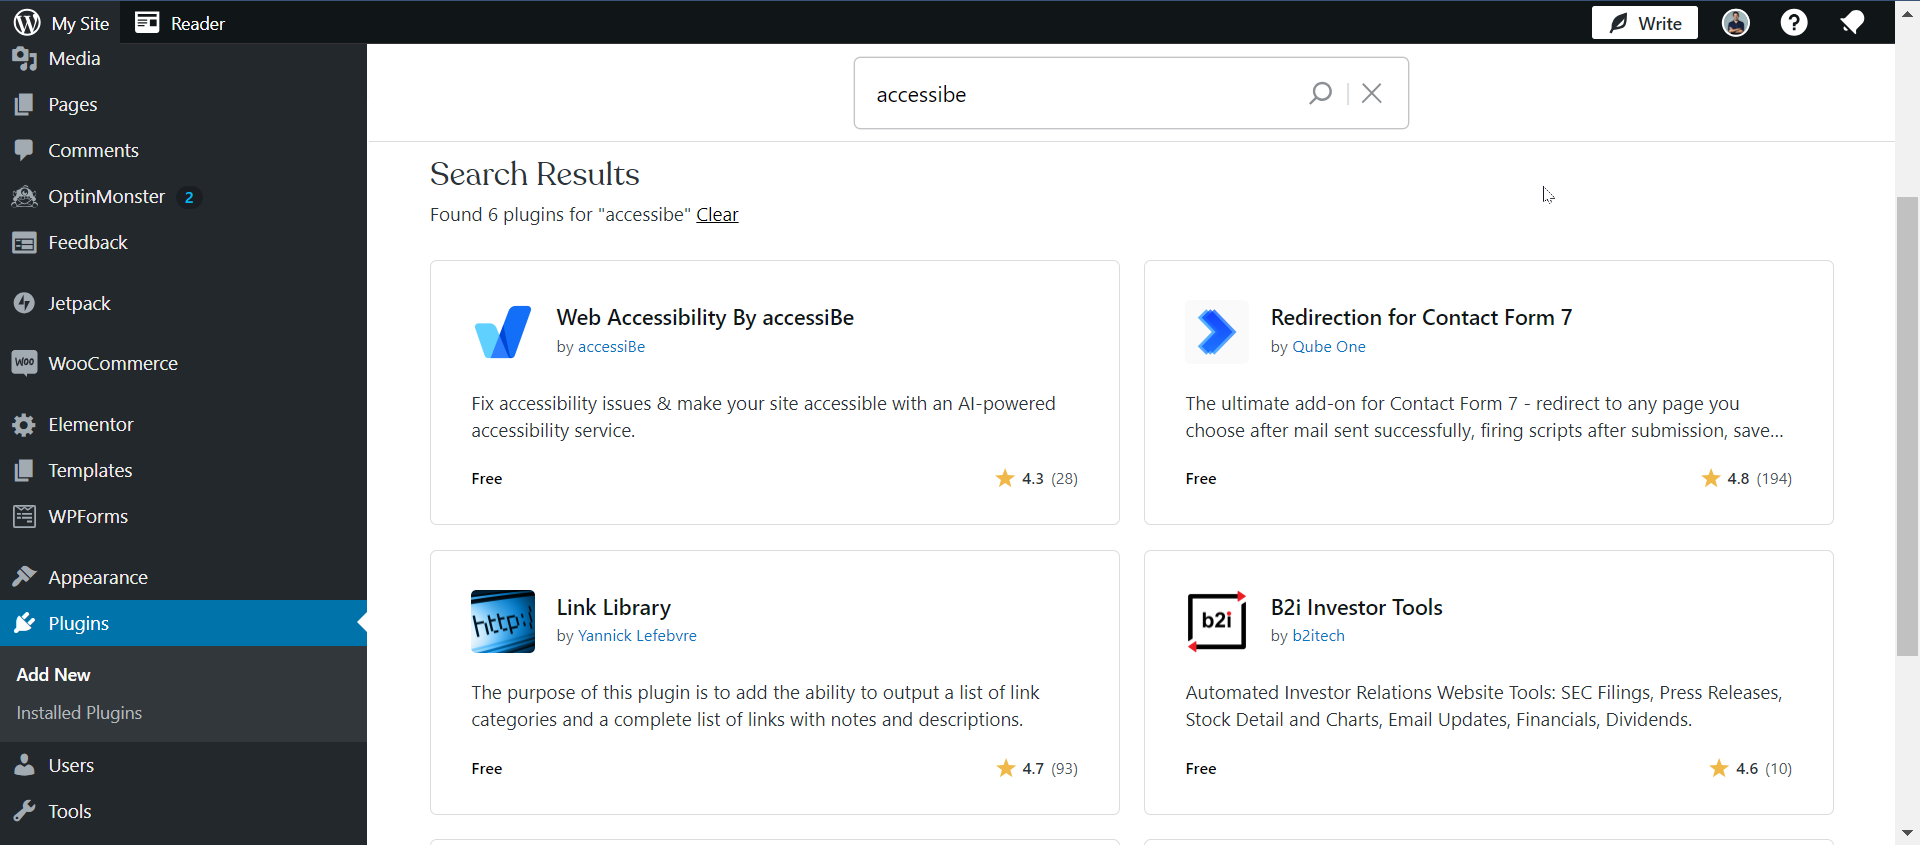The image size is (1920, 845).
Task: Click the Clear search results link
Action: click(x=717, y=214)
